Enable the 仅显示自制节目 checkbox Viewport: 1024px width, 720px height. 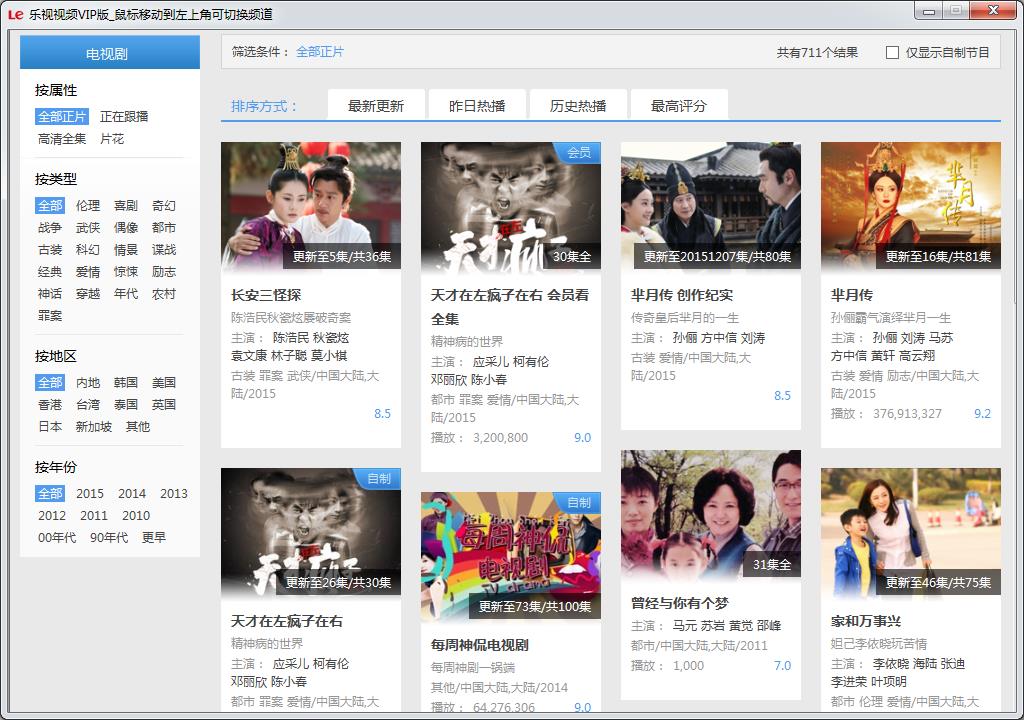pyautogui.click(x=892, y=53)
